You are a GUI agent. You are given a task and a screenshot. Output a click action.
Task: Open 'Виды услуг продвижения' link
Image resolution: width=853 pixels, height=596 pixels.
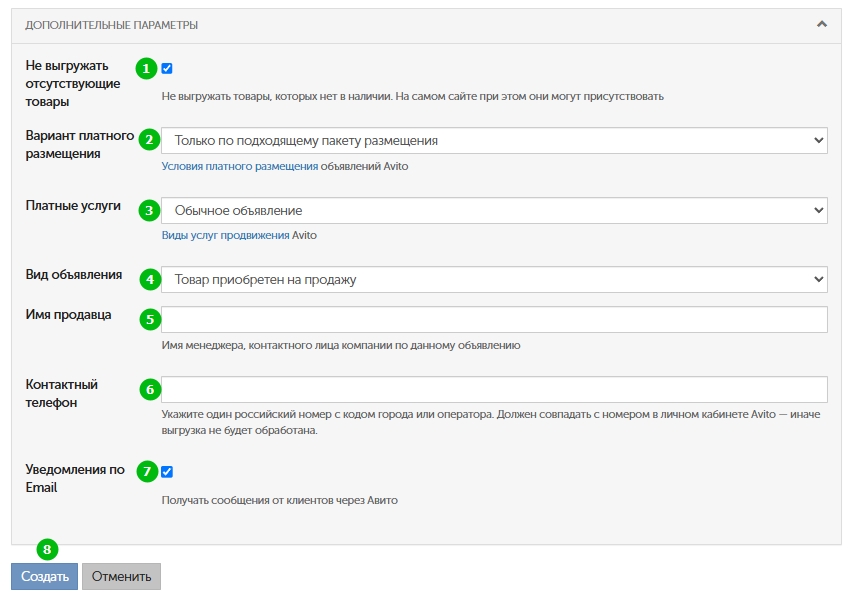pyautogui.click(x=225, y=235)
